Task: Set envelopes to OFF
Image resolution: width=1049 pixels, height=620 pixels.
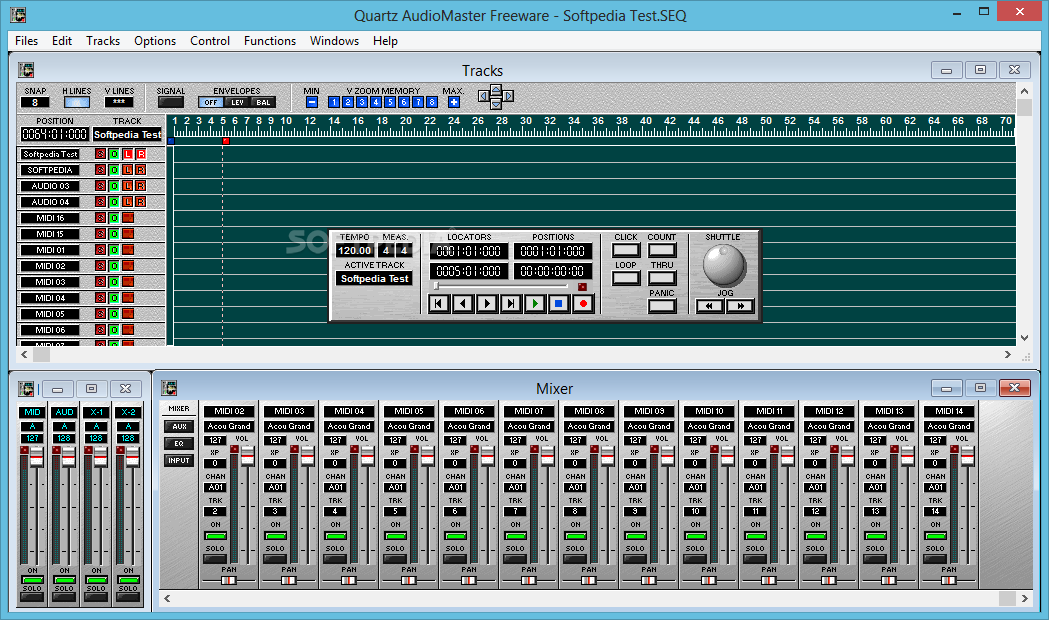Action: (x=211, y=102)
